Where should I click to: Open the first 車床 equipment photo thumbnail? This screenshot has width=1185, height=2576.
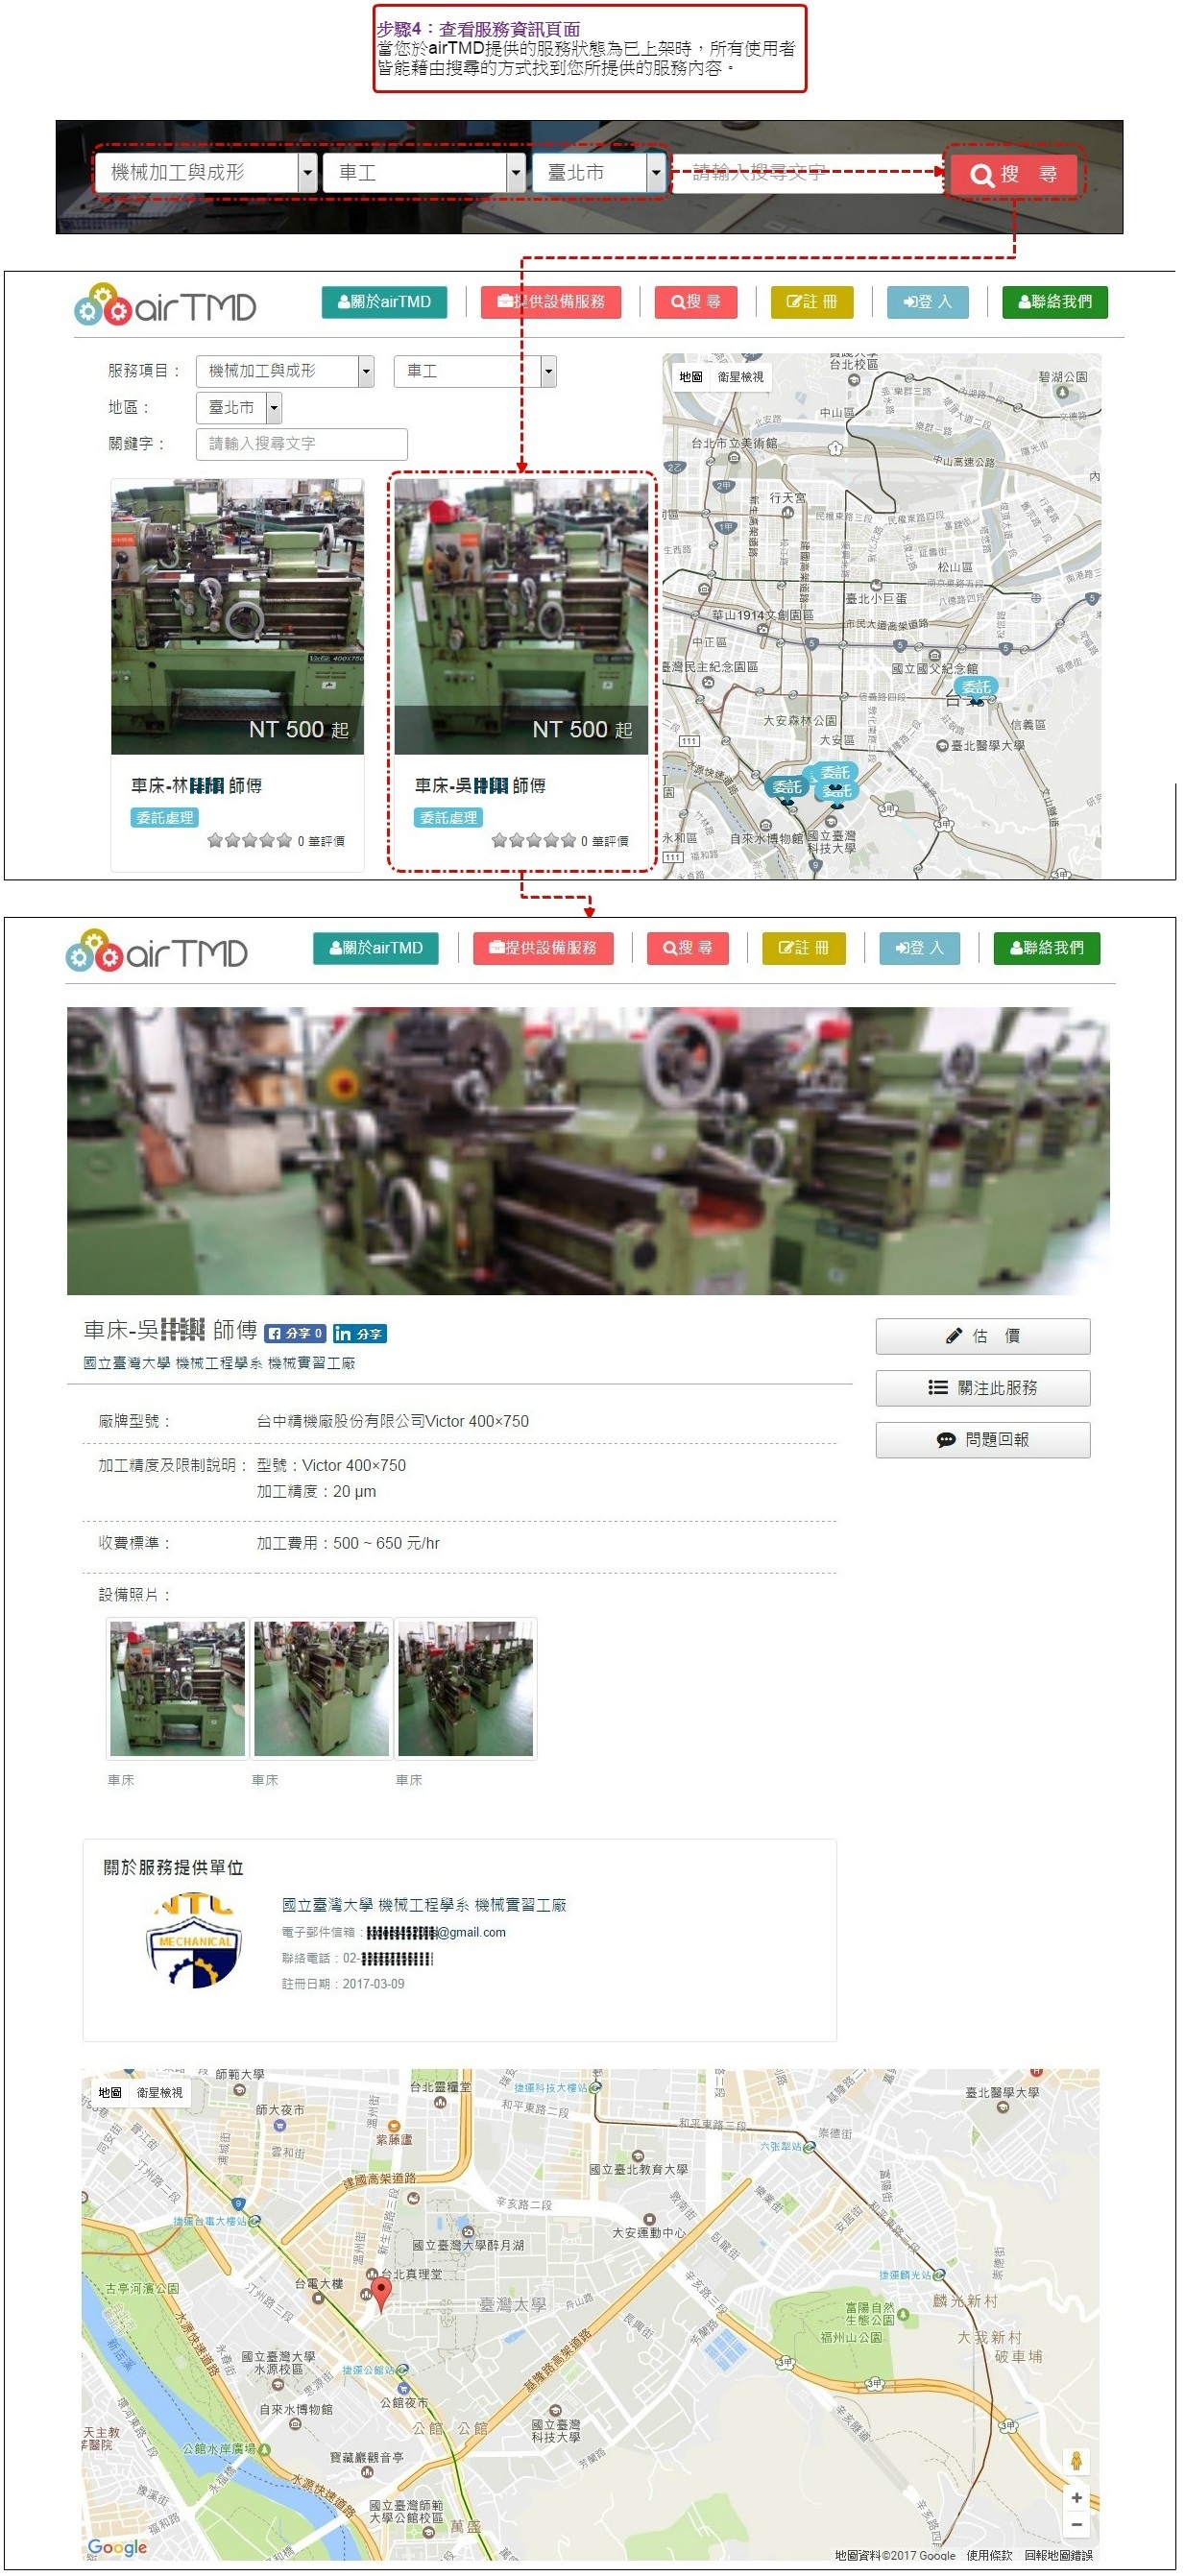click(x=177, y=1688)
